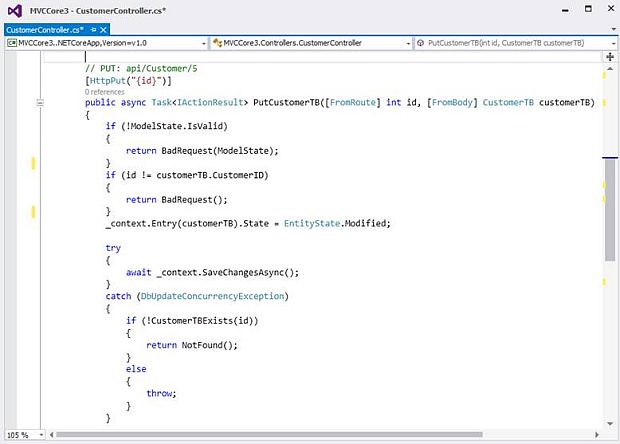Click '_context.Entry(customerTB).State' text
This screenshot has width=620, height=444.
(187, 223)
